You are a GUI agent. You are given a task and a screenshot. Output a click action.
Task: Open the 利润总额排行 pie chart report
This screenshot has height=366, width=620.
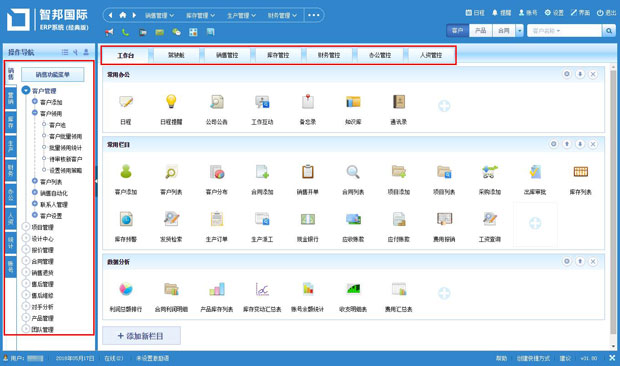pos(126,289)
